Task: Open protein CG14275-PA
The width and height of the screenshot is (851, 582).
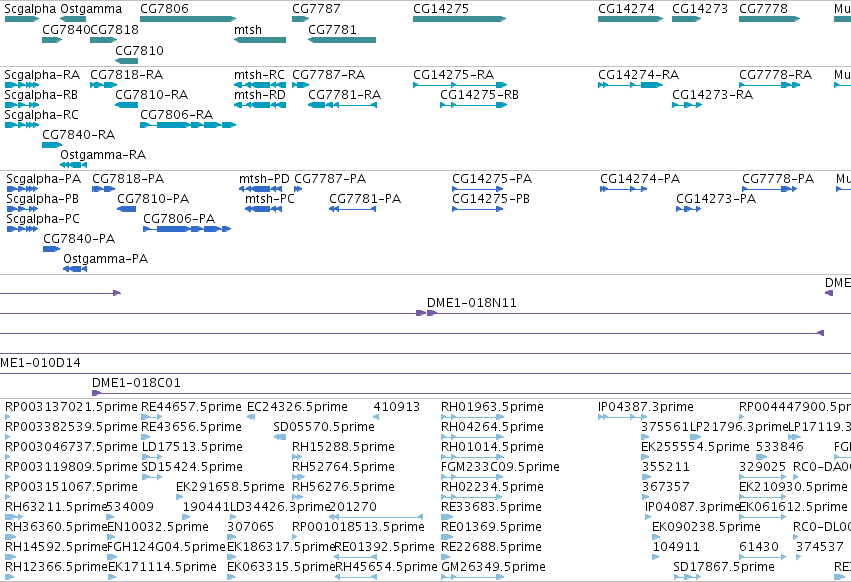Action: point(492,179)
